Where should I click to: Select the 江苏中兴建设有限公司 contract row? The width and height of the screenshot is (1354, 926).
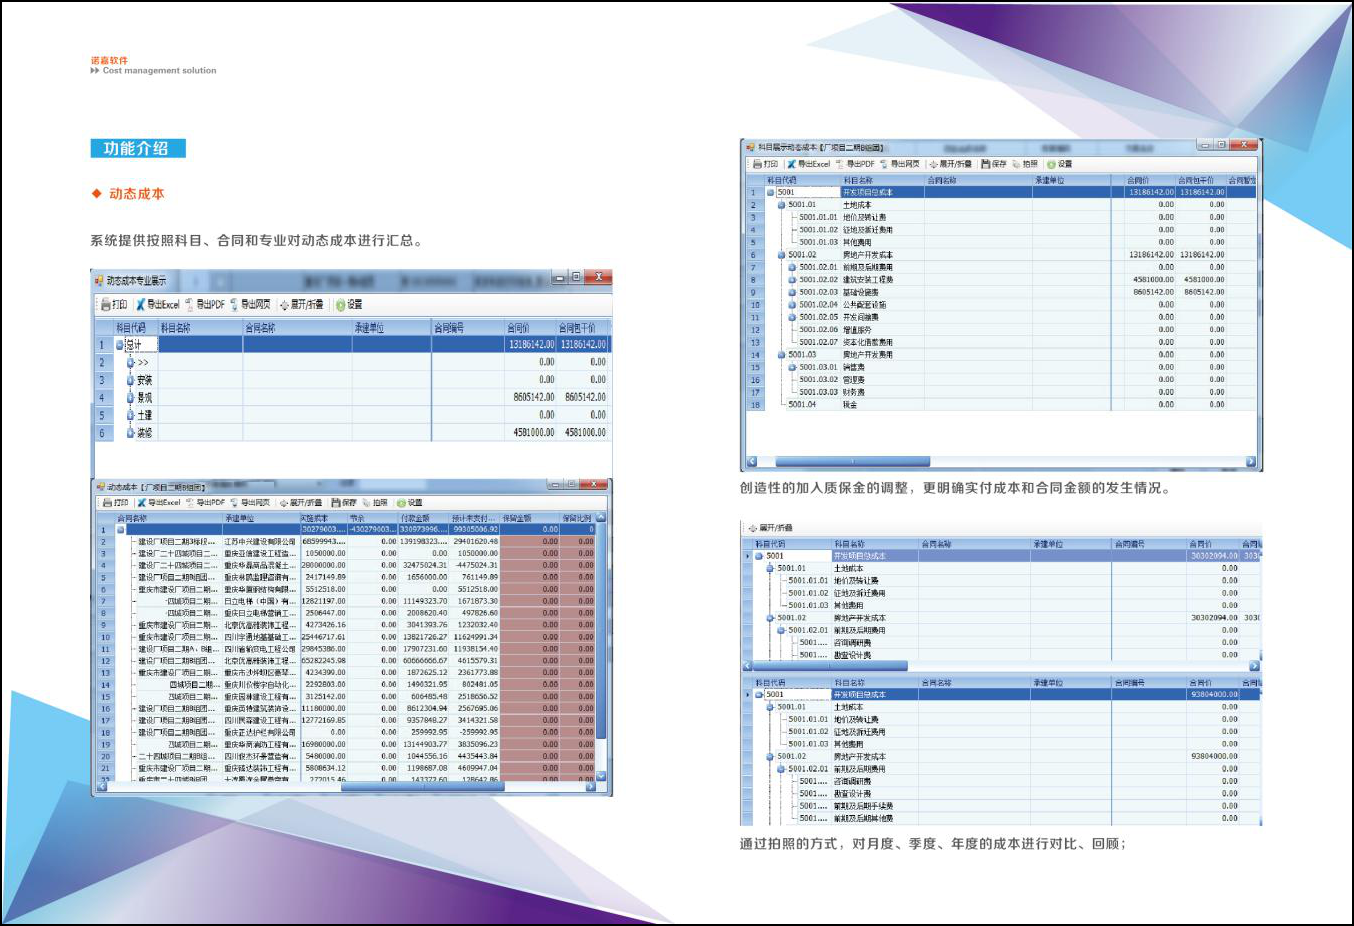pyautogui.click(x=259, y=541)
